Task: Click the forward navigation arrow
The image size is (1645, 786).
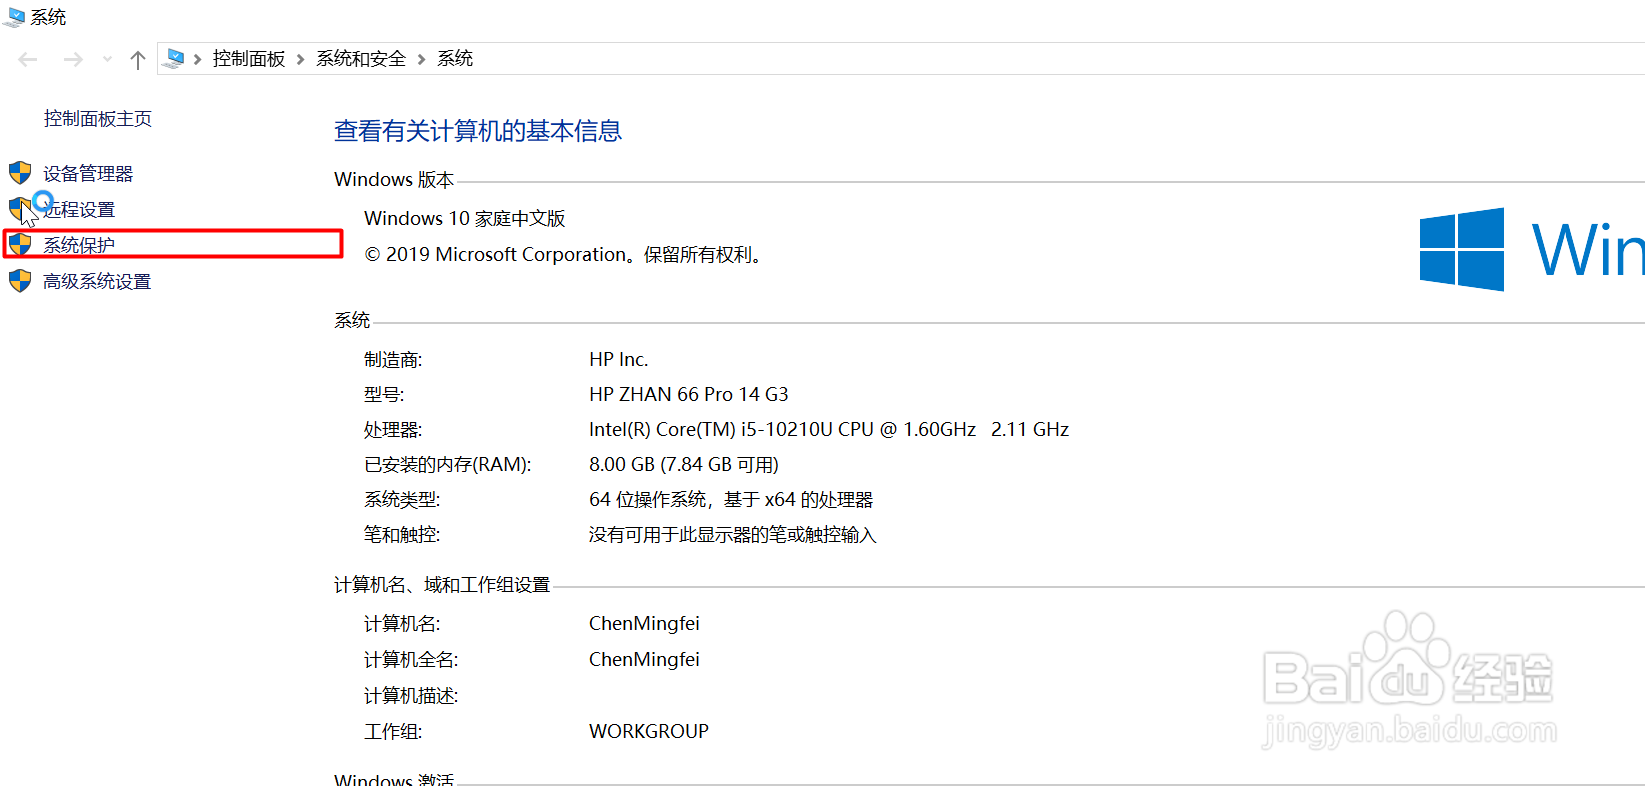Action: [73, 60]
